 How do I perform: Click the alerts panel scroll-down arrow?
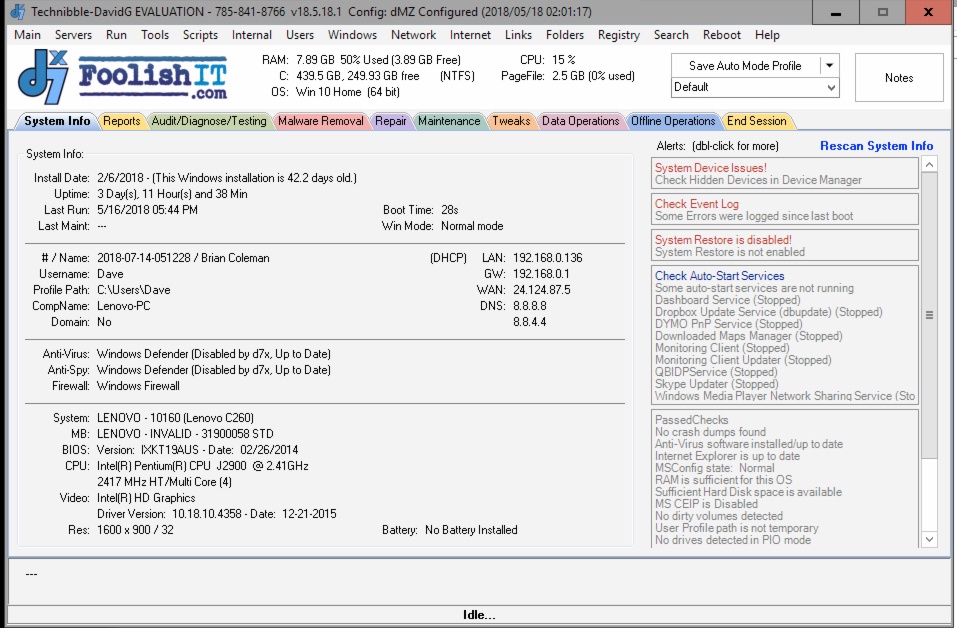(929, 539)
